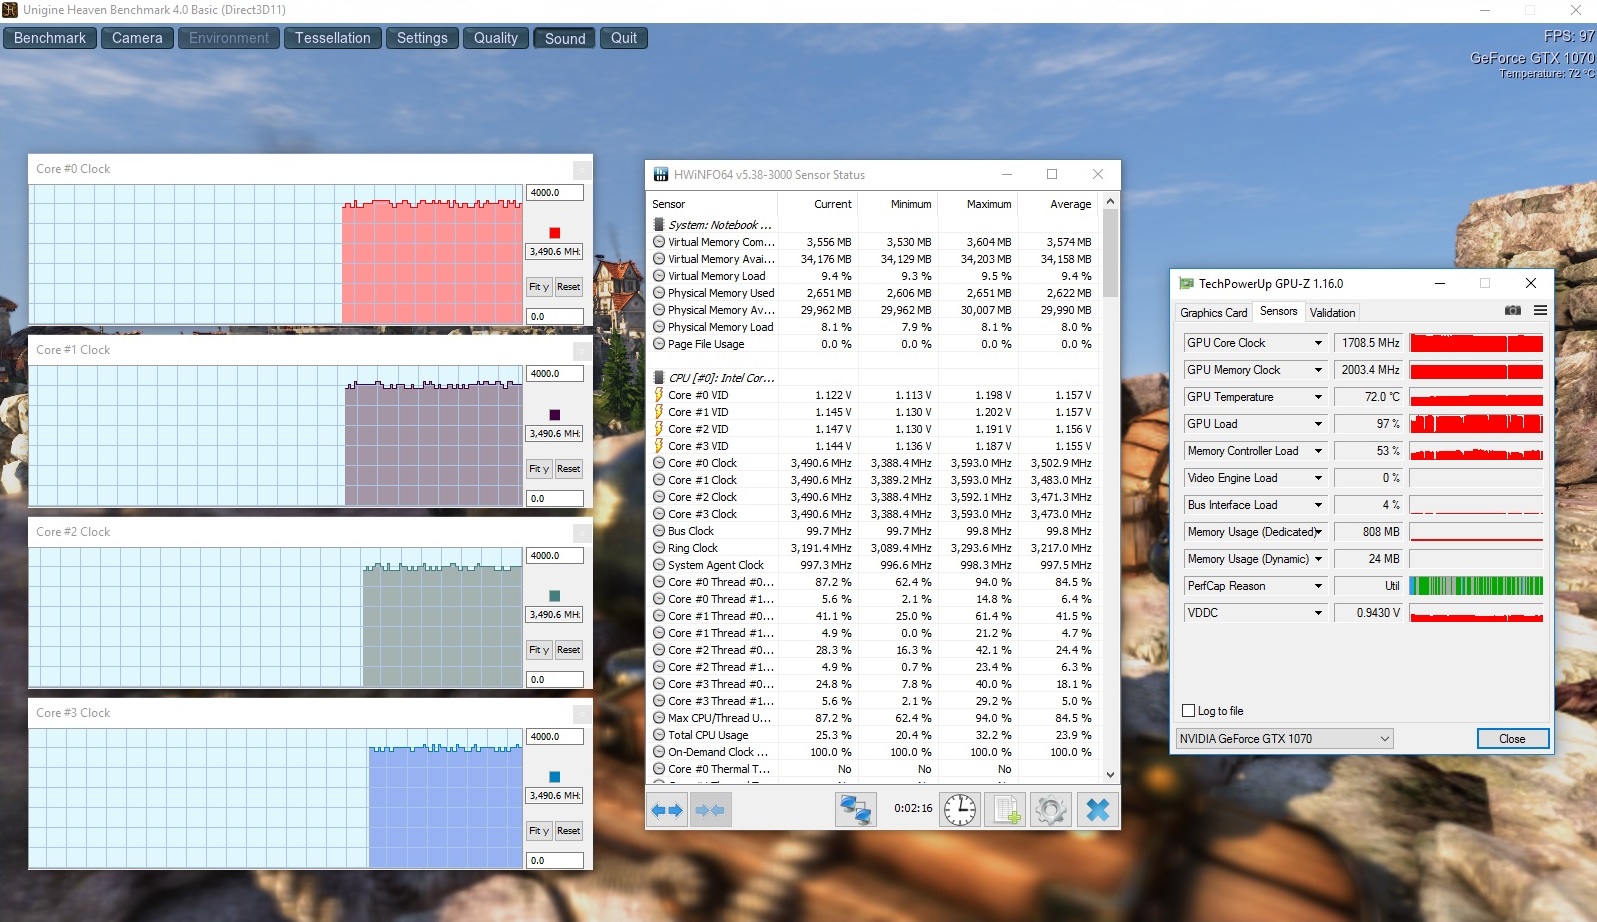Click the lightning icon beside Core #0 VID
Screen dimensions: 1597x922
pyautogui.click(x=659, y=395)
